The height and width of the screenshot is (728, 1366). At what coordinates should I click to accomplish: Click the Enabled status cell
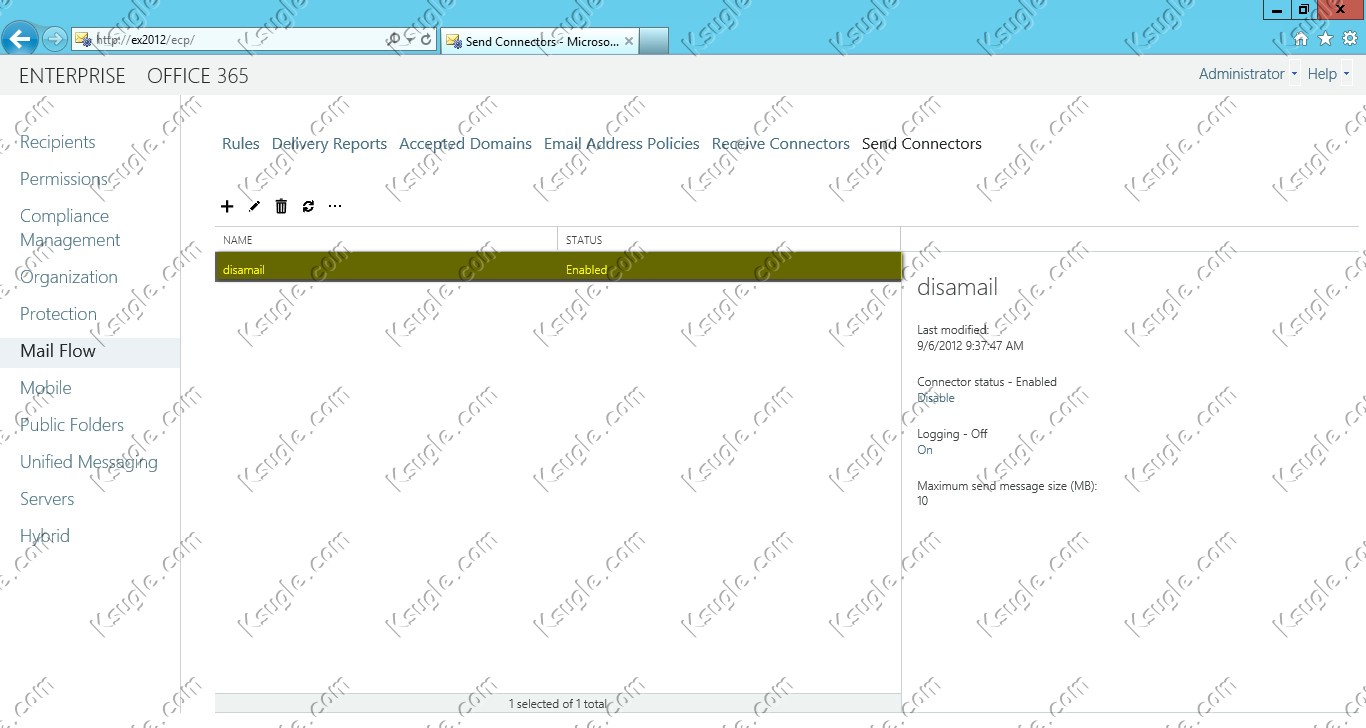pos(586,270)
